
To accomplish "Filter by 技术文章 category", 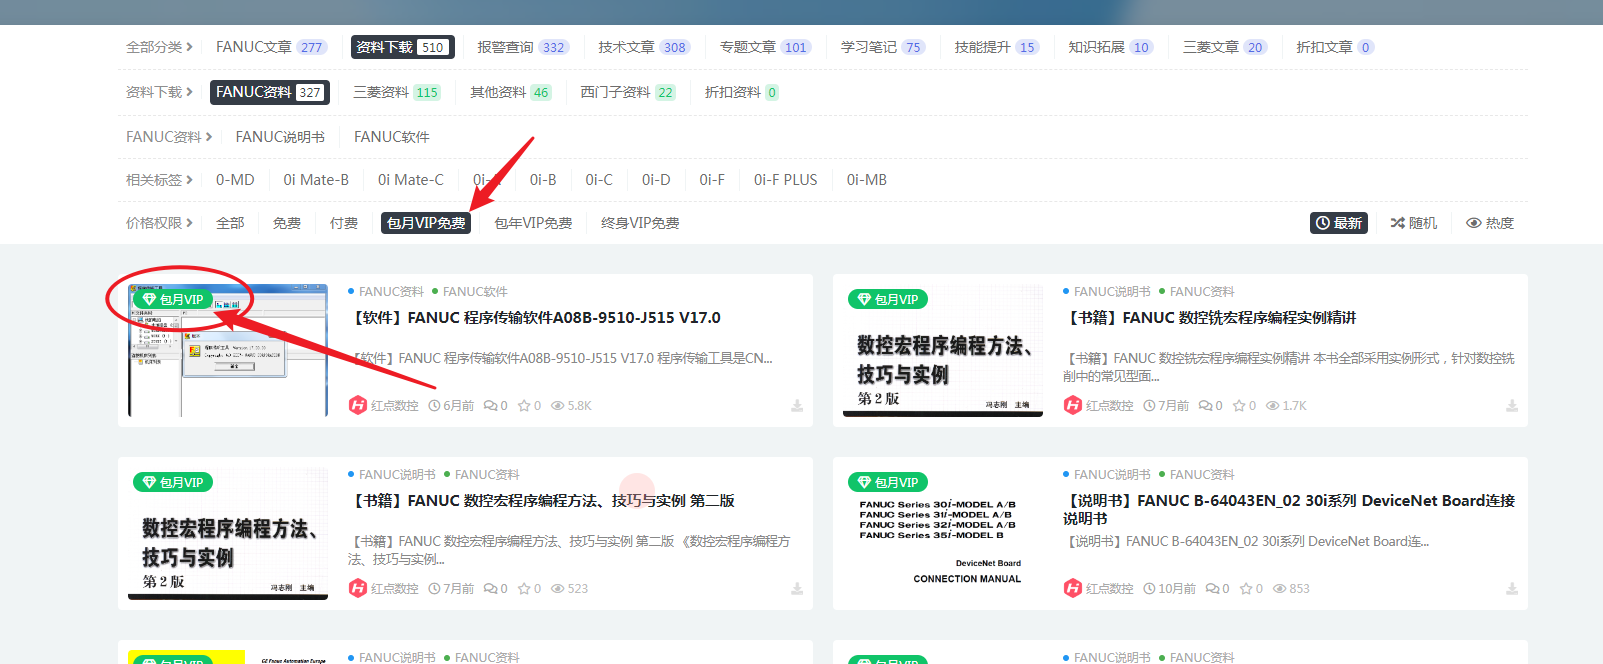I will tap(644, 47).
